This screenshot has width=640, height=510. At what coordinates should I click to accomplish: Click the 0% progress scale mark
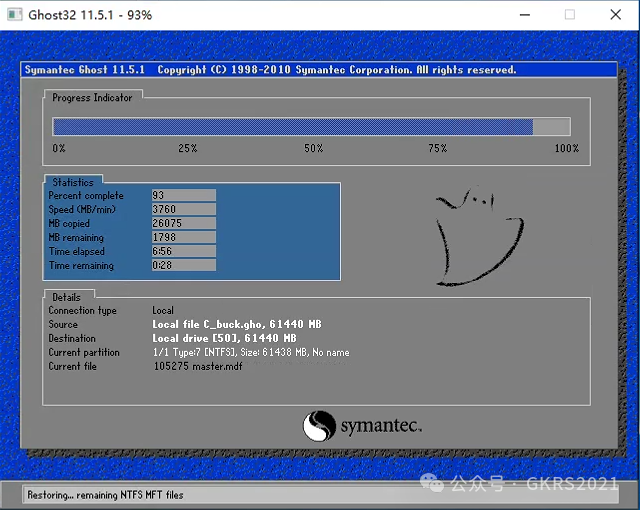click(59, 148)
